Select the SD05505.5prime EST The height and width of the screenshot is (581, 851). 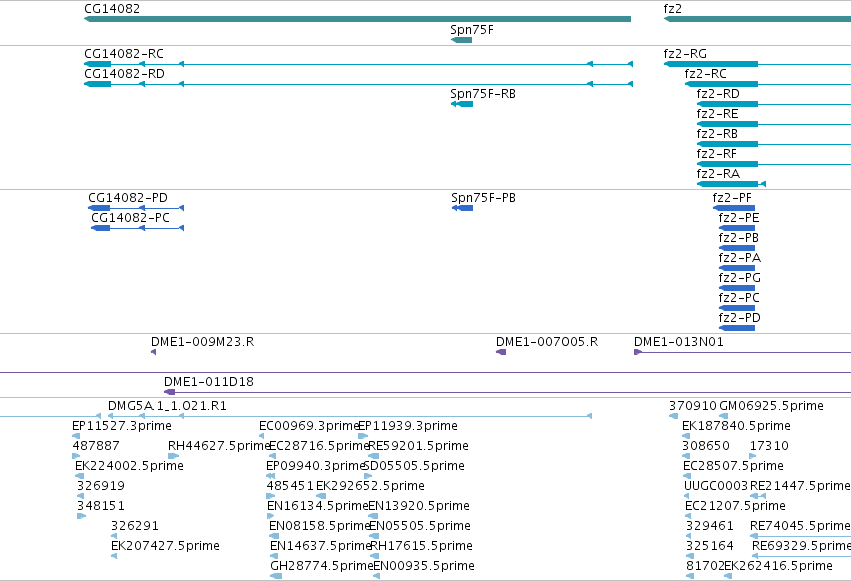(368, 476)
